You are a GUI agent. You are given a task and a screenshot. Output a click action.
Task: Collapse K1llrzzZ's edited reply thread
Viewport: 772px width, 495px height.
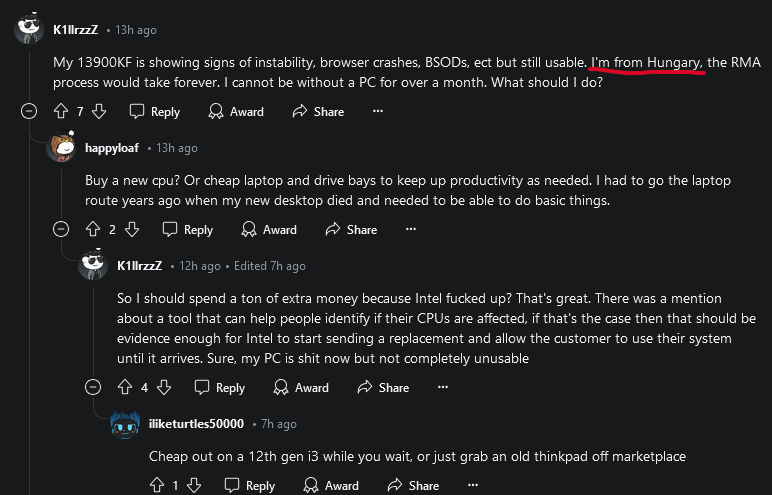[93, 388]
